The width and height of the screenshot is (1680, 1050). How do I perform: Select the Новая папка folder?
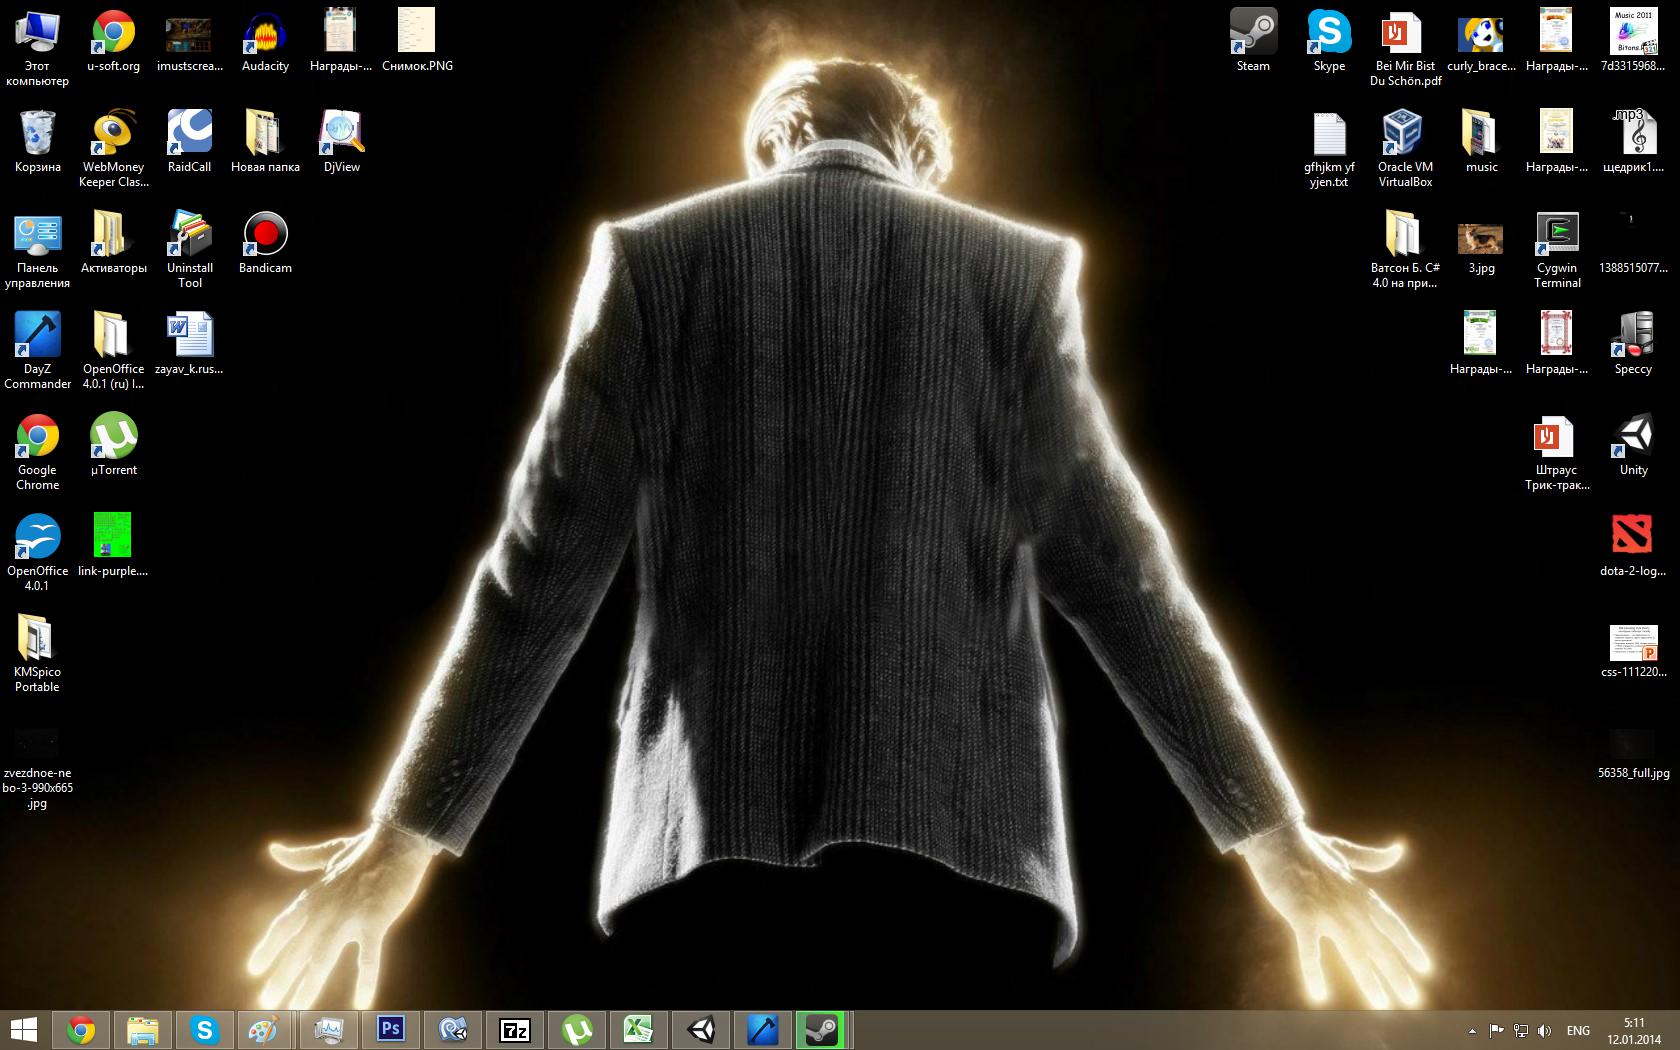(x=265, y=141)
